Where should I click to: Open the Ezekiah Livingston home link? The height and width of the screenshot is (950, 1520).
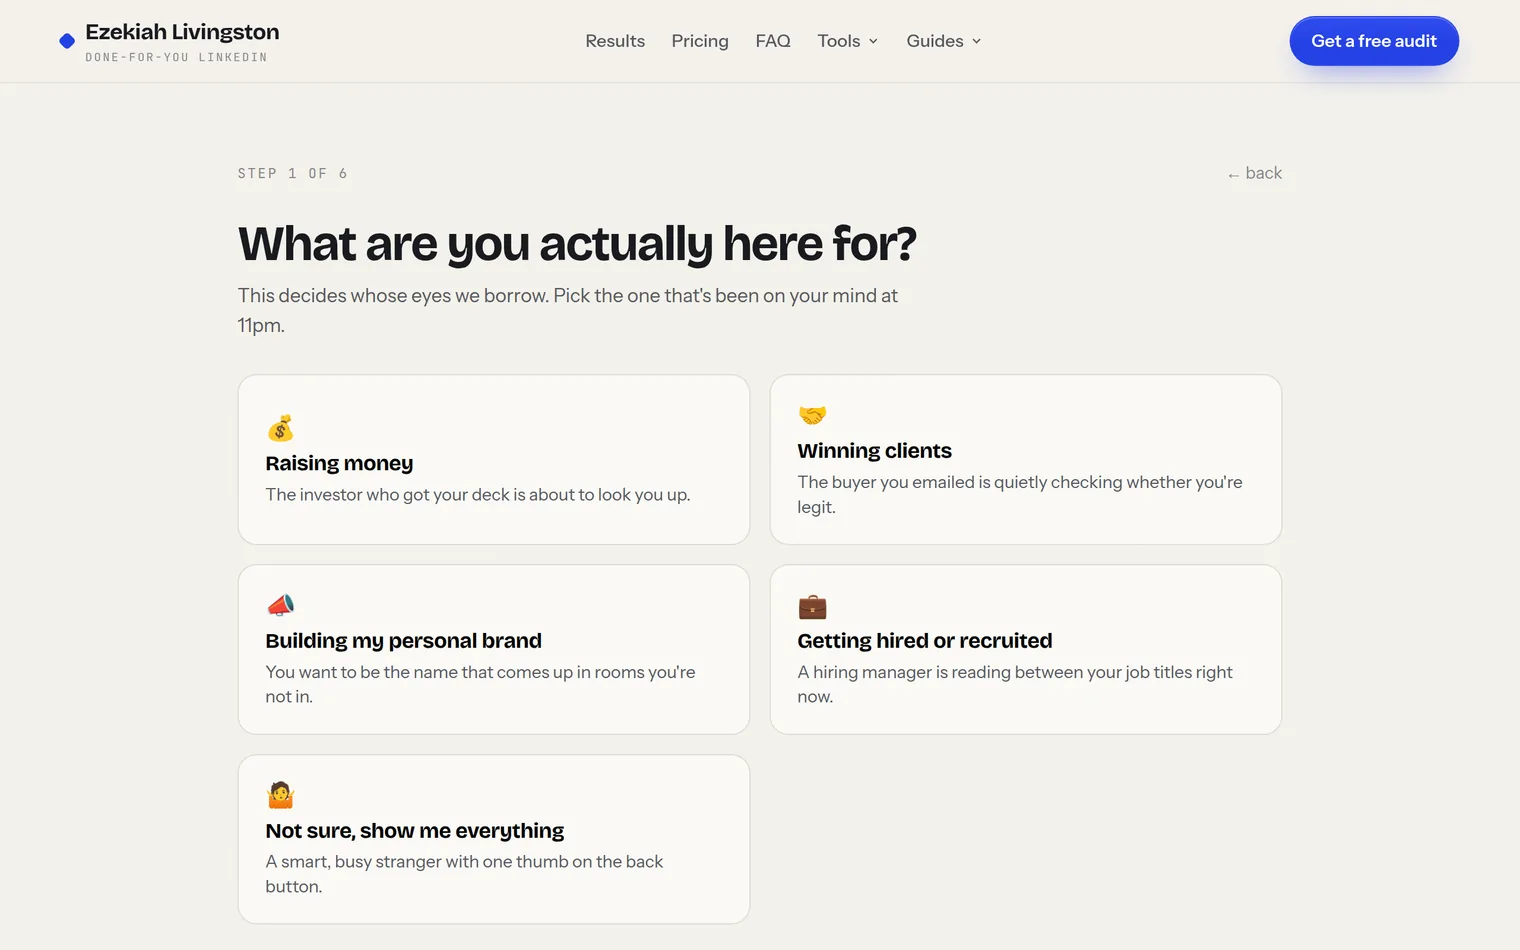pos(170,42)
